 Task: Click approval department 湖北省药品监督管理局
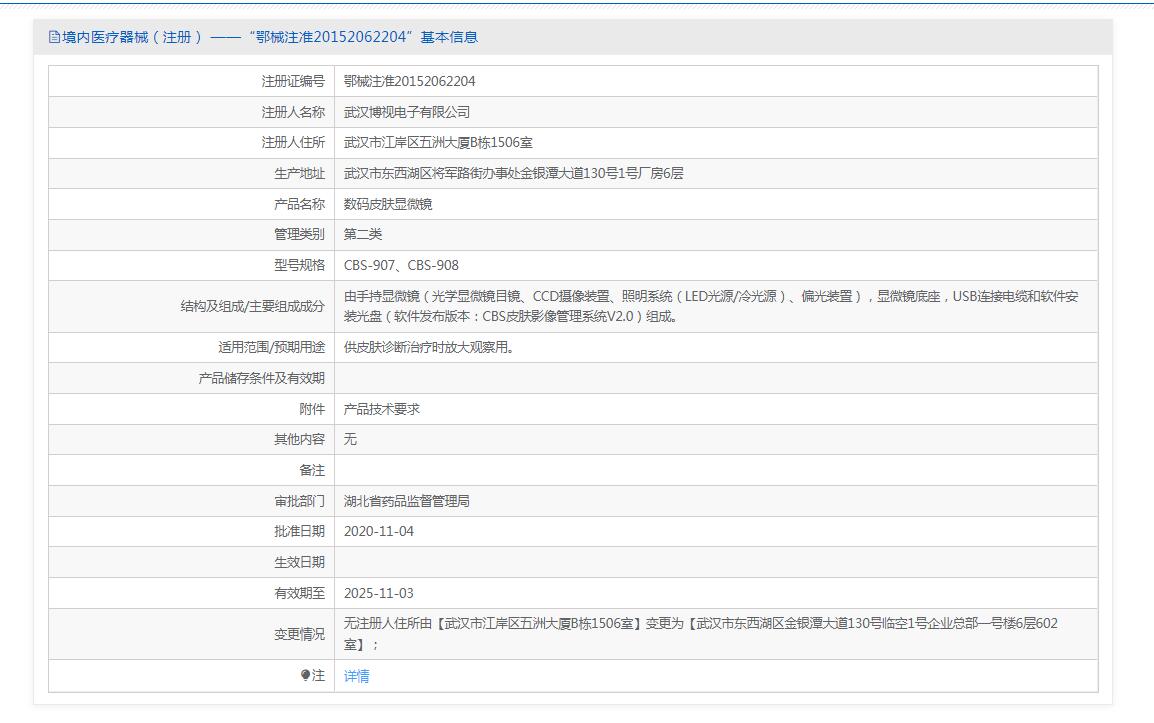[x=406, y=501]
